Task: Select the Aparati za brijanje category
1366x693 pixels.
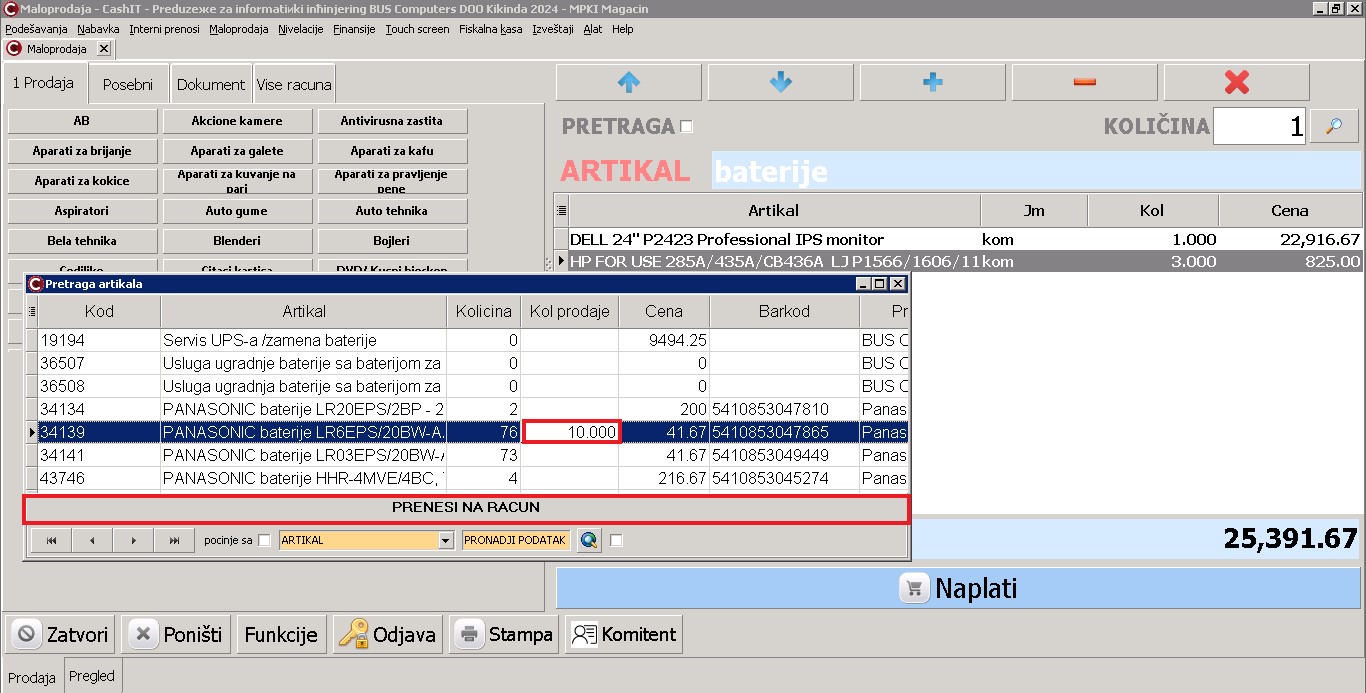Action: click(x=82, y=151)
